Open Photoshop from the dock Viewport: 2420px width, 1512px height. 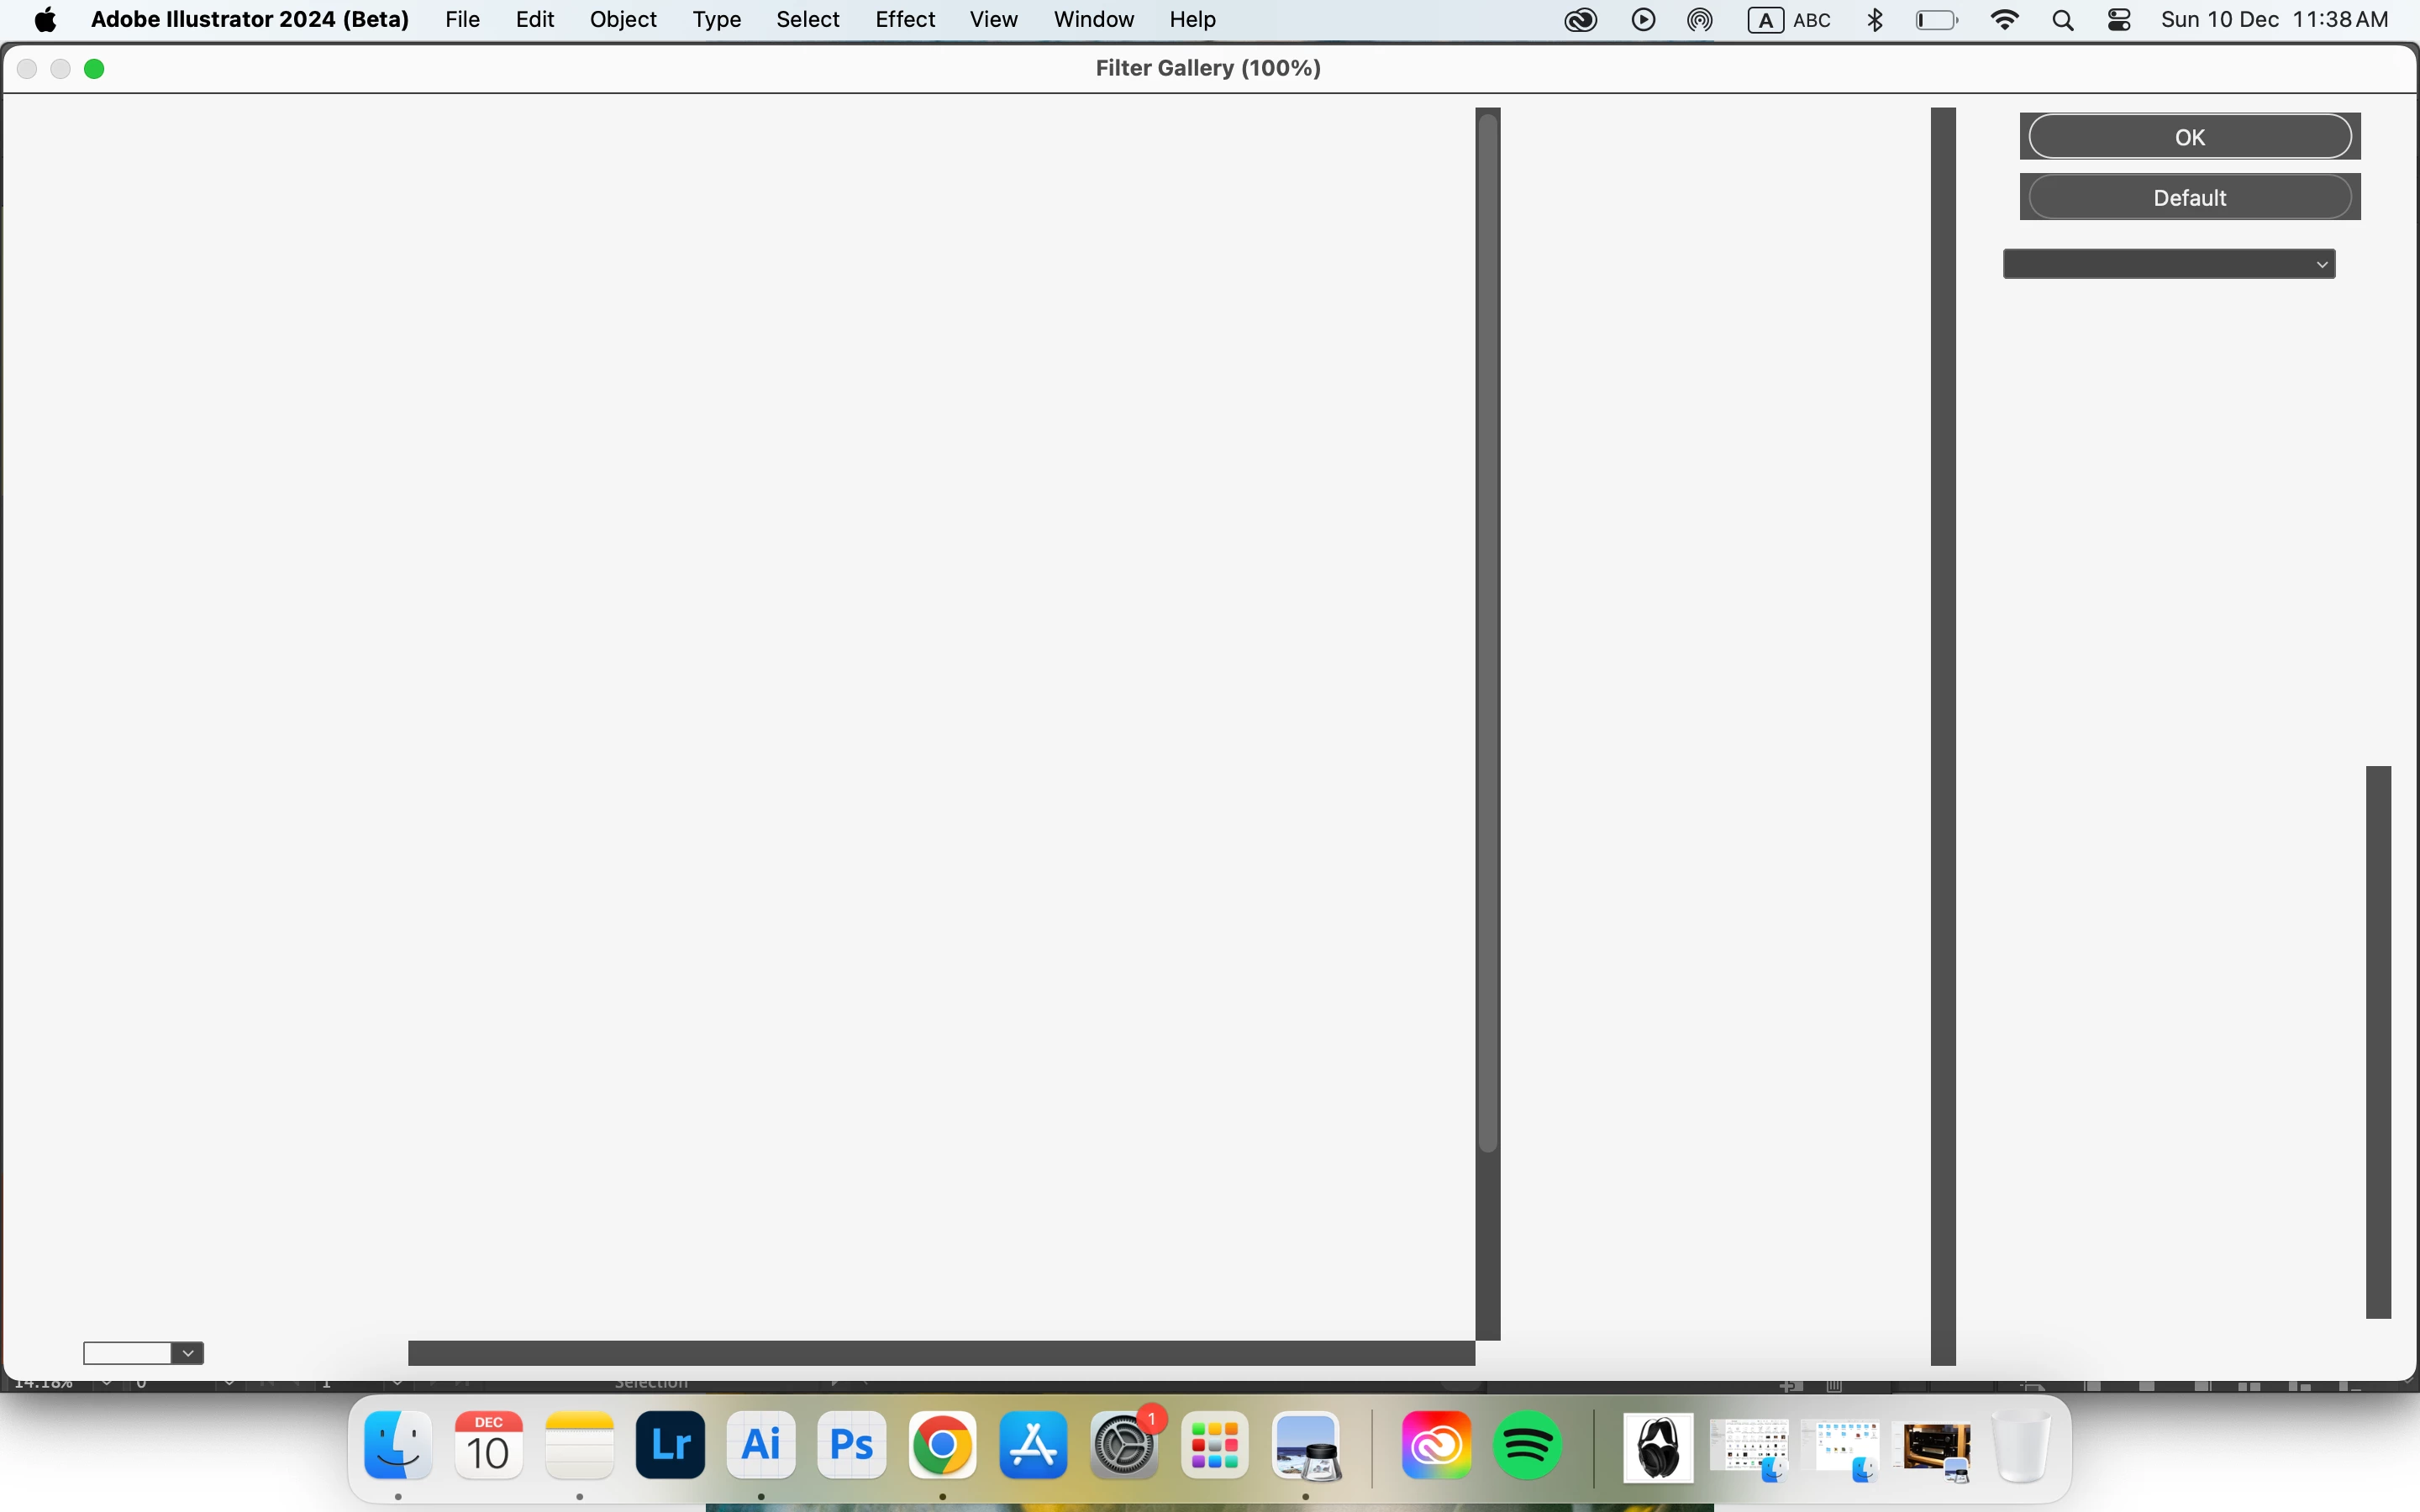[851, 1445]
